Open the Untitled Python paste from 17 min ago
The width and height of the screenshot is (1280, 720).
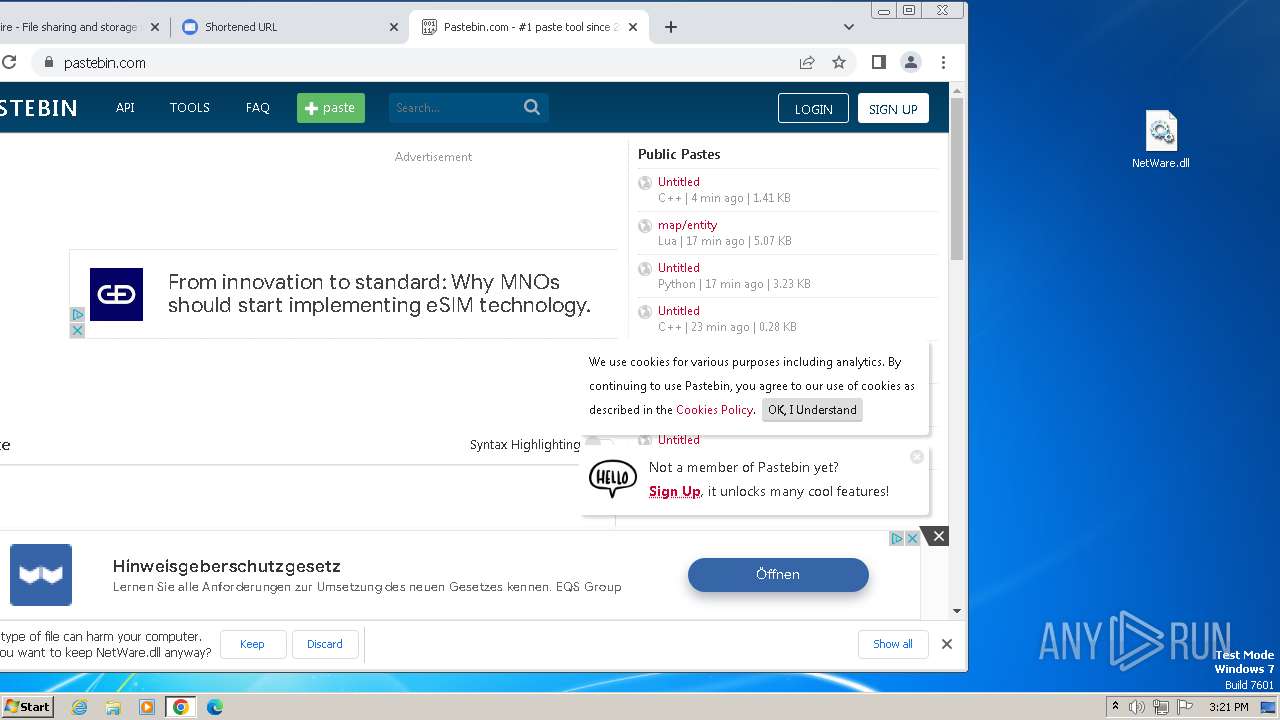click(678, 268)
